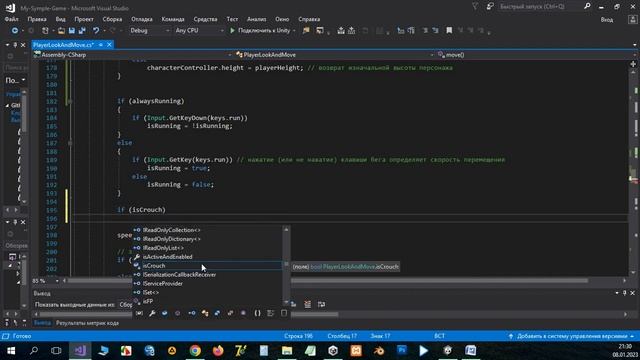640x360 pixels.
Task: Switch to Результаты метрик кода tab
Action: [87, 323]
